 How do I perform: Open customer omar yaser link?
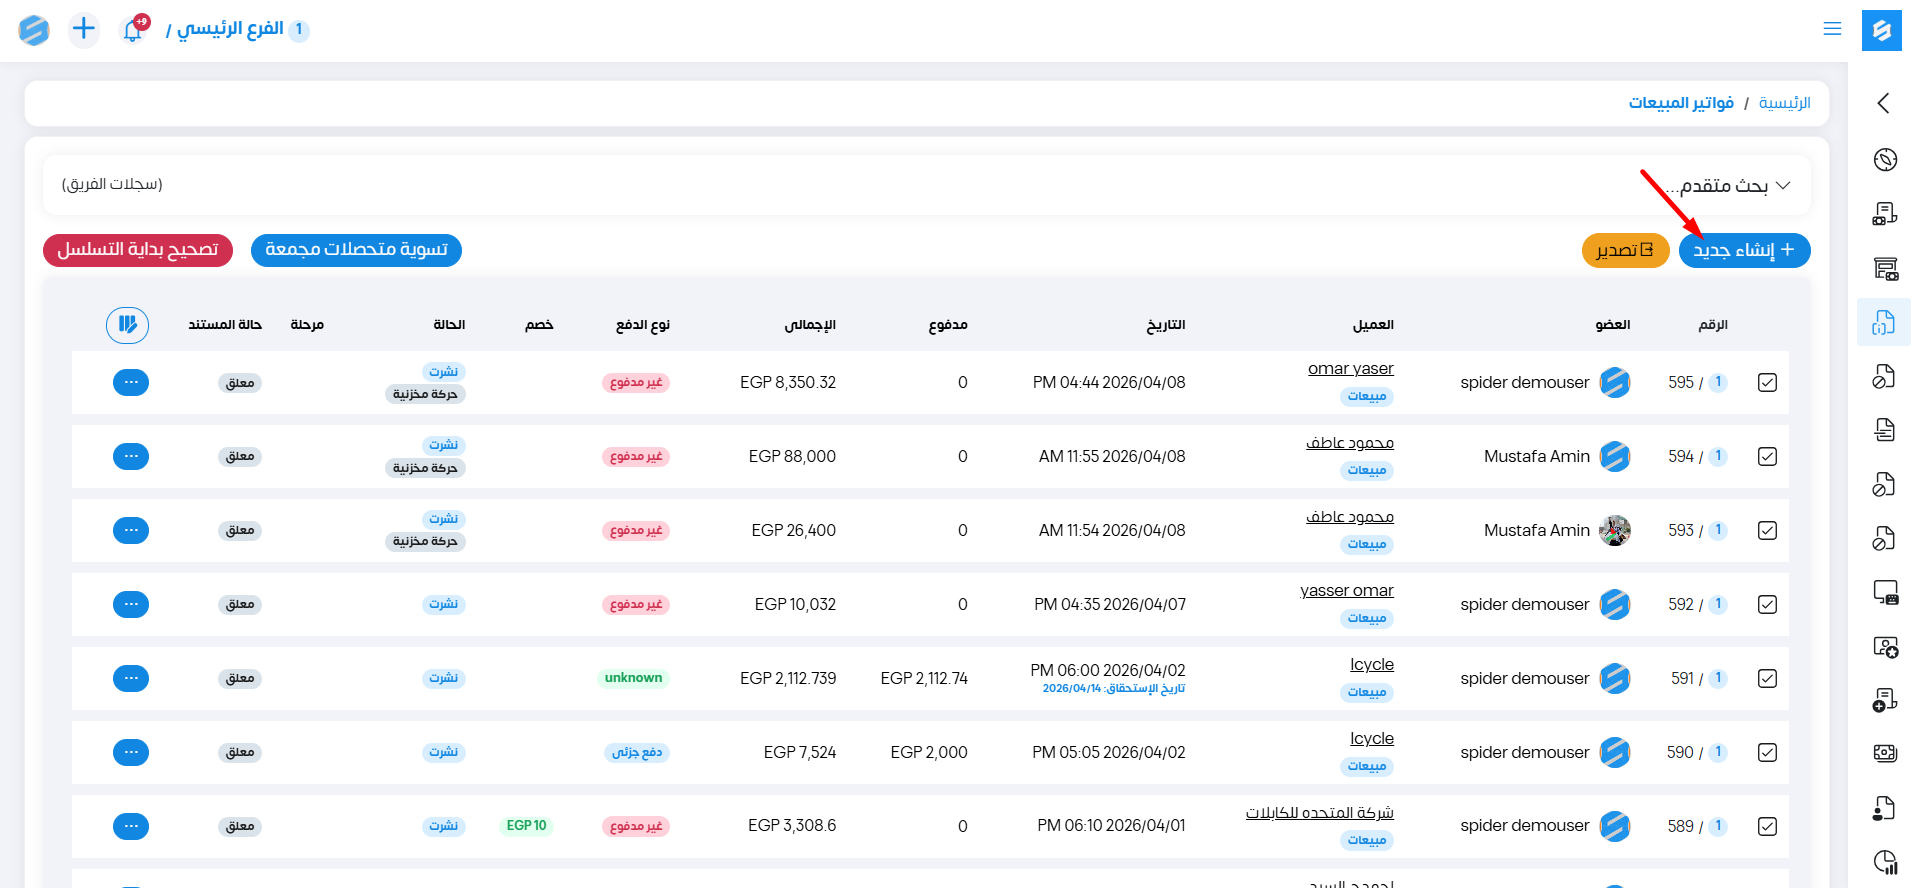1350,369
